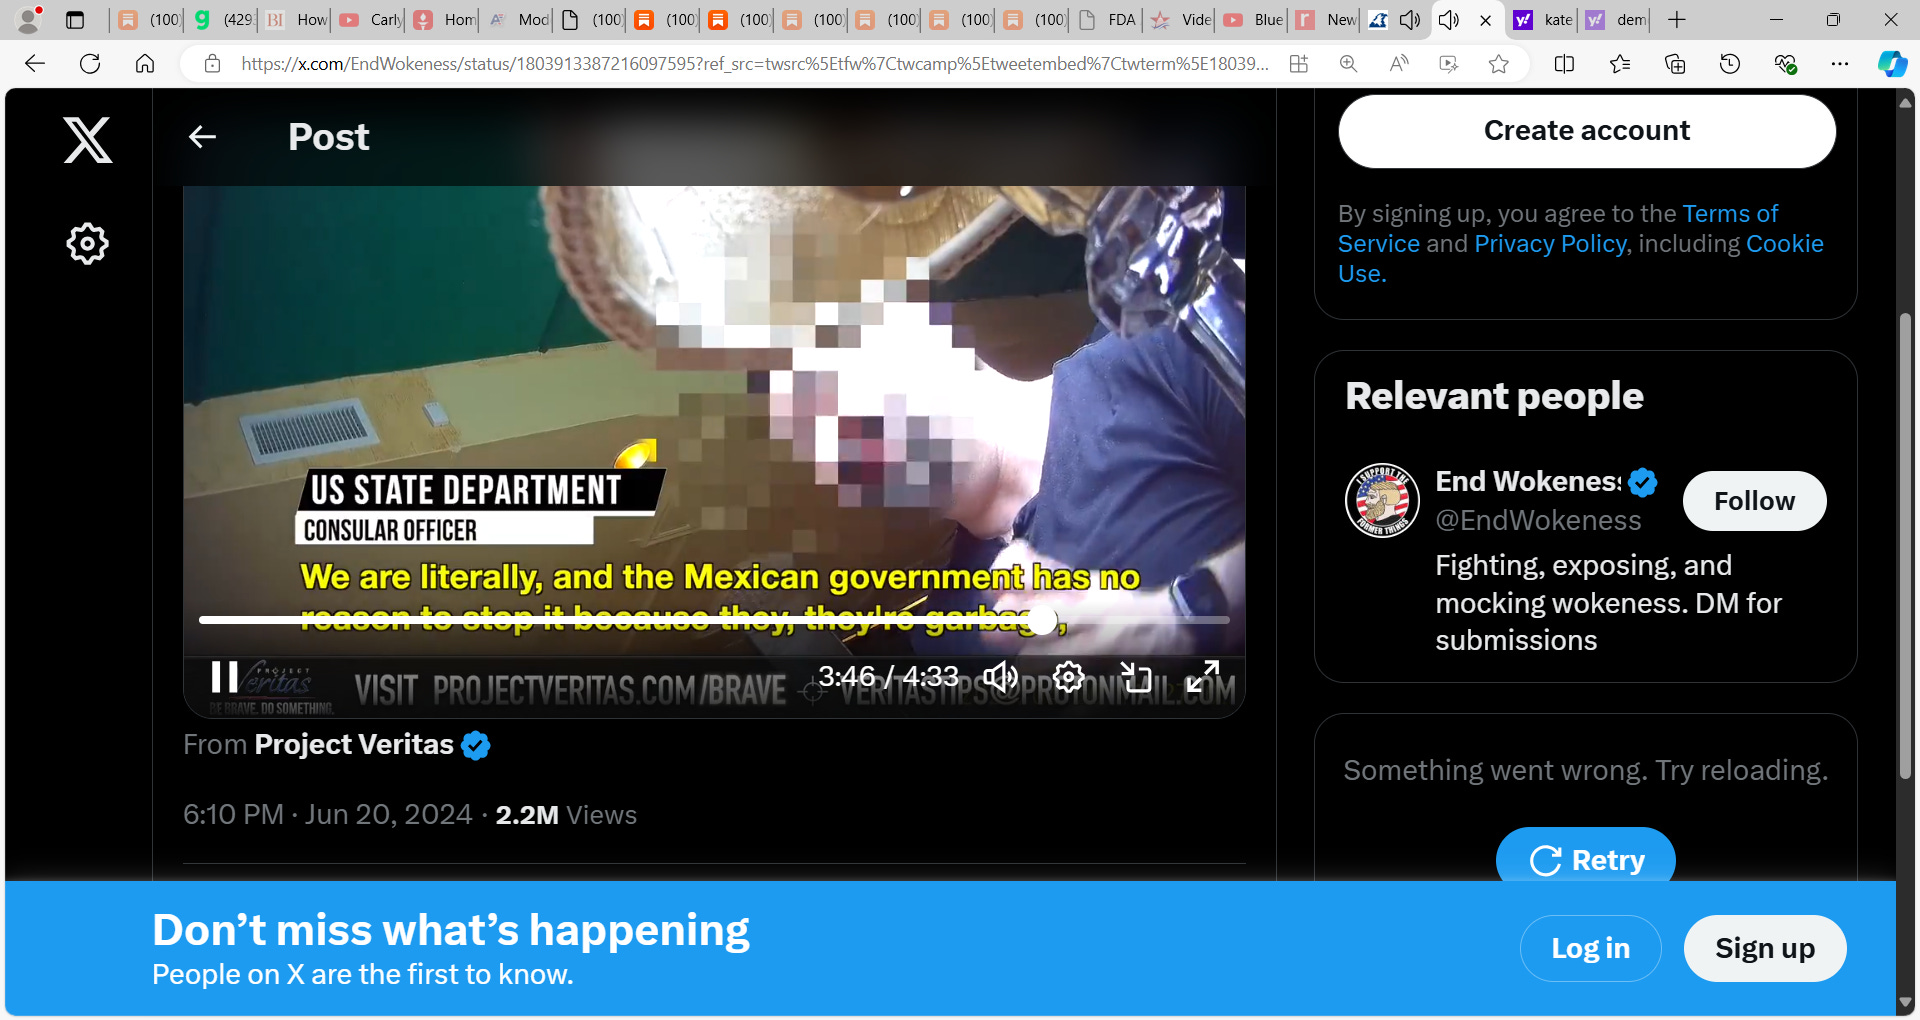Open the browser profile icon
Image resolution: width=1920 pixels, height=1020 pixels.
point(30,19)
